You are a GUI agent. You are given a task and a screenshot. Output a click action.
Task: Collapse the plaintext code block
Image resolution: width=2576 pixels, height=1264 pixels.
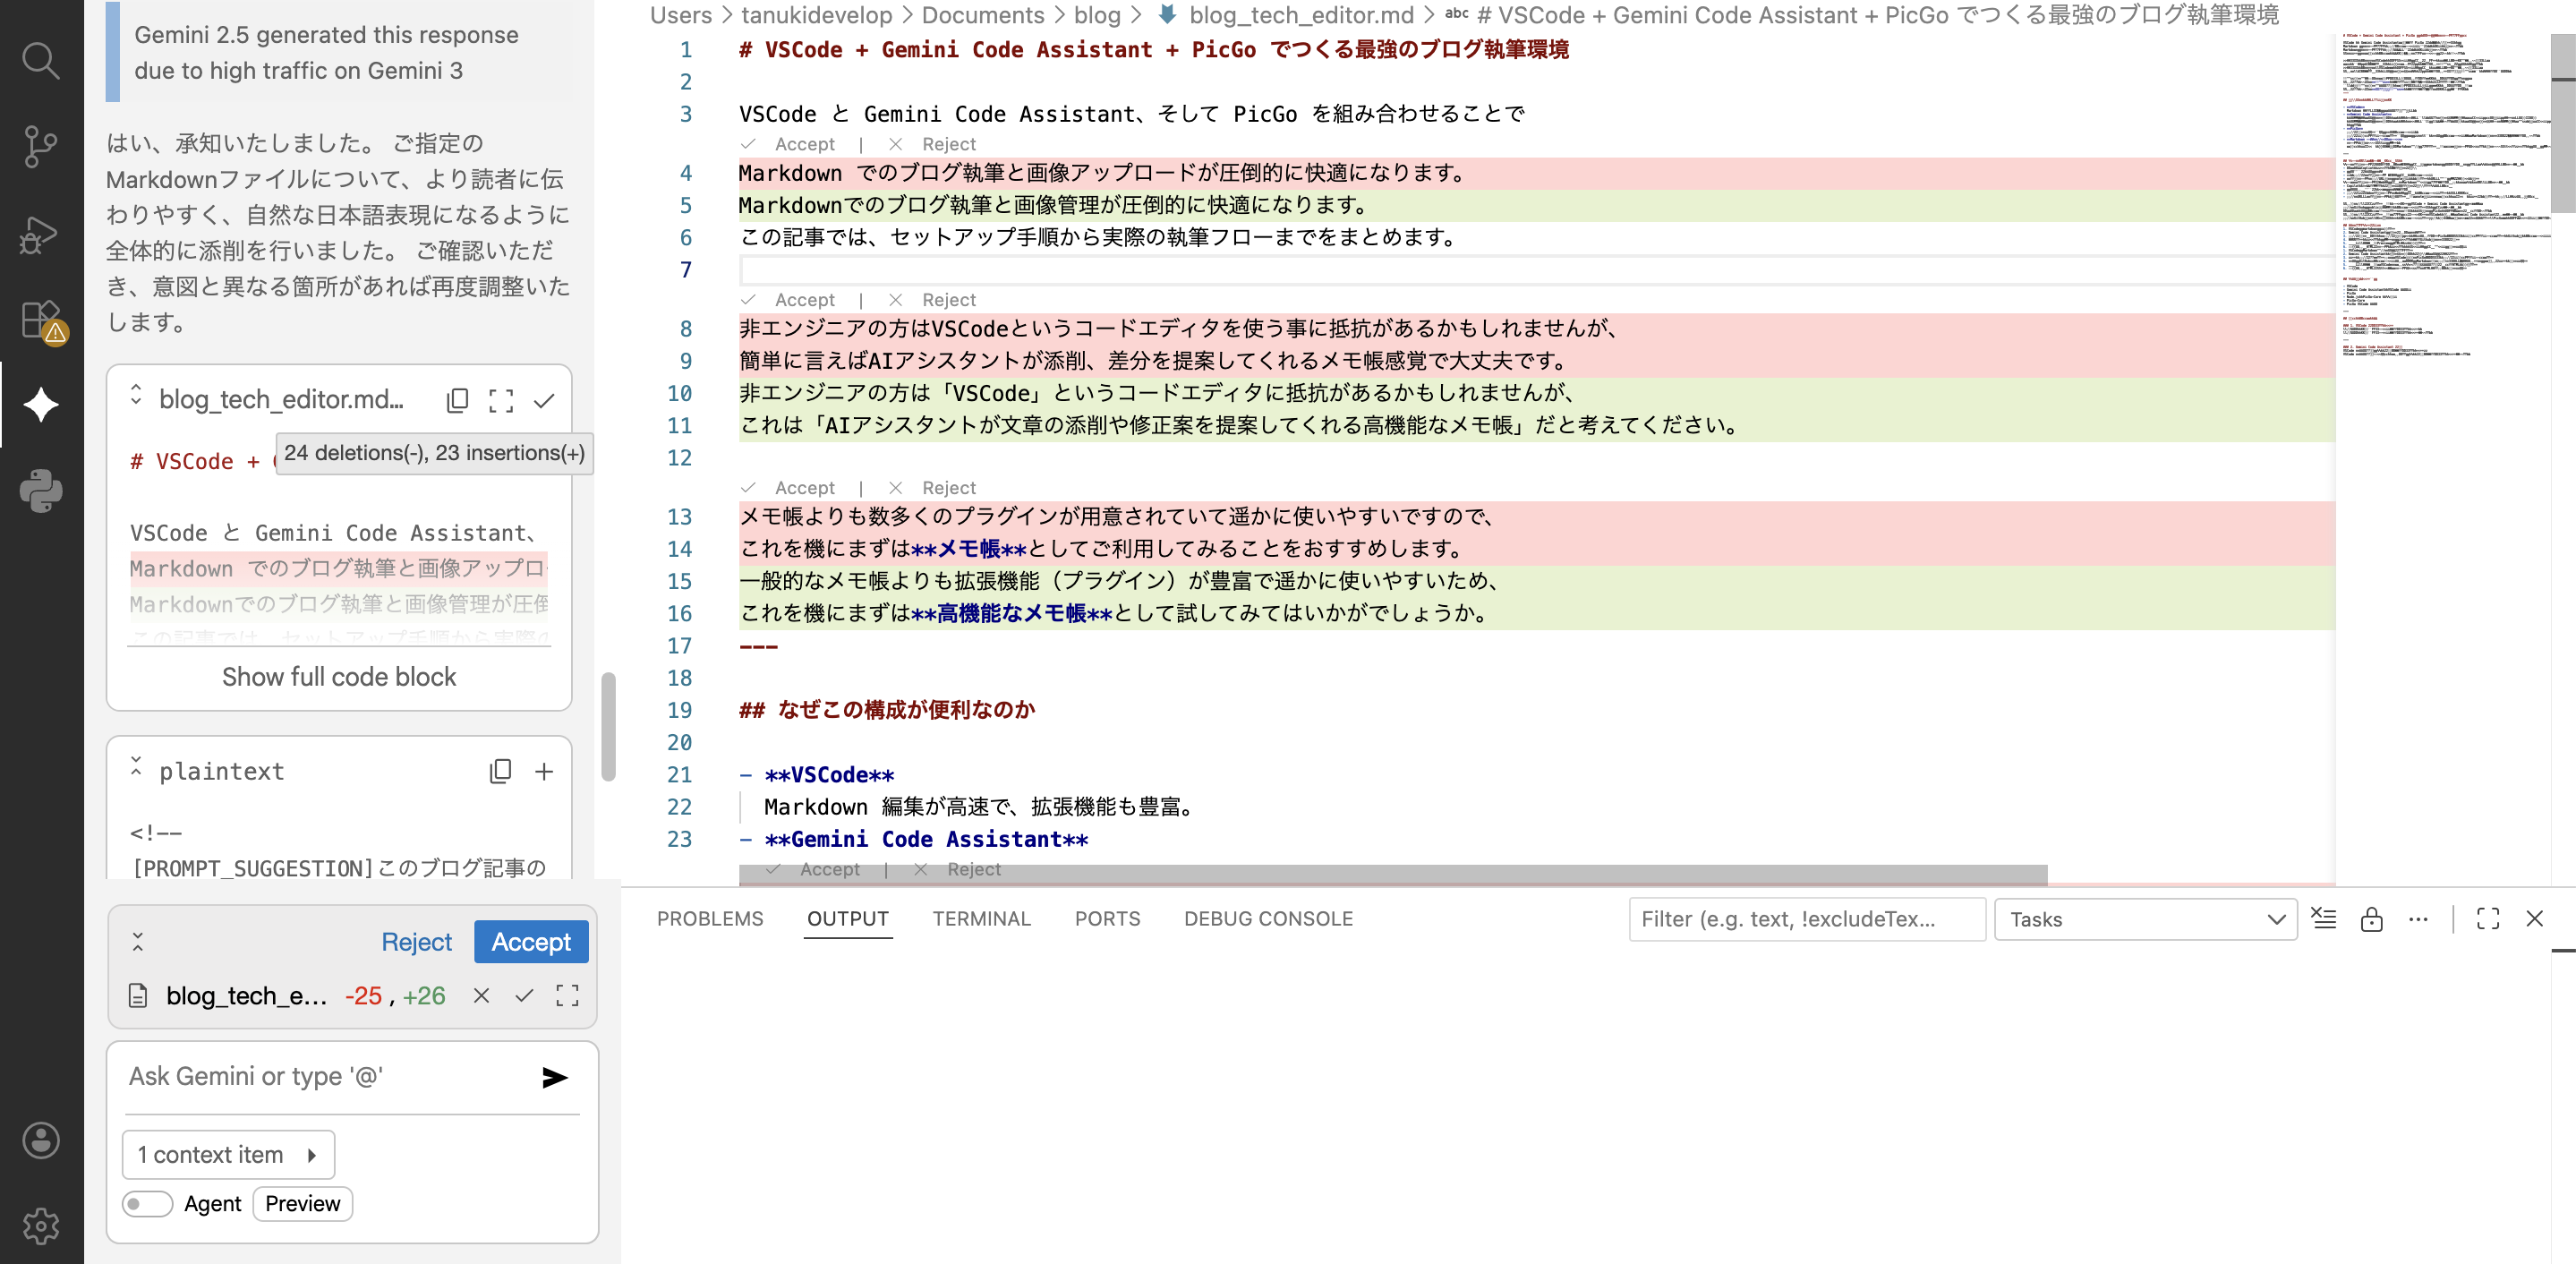coord(136,767)
